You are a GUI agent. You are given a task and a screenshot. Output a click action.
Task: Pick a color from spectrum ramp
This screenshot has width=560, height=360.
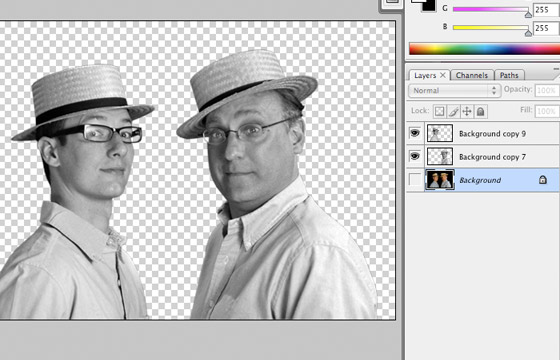pos(484,49)
